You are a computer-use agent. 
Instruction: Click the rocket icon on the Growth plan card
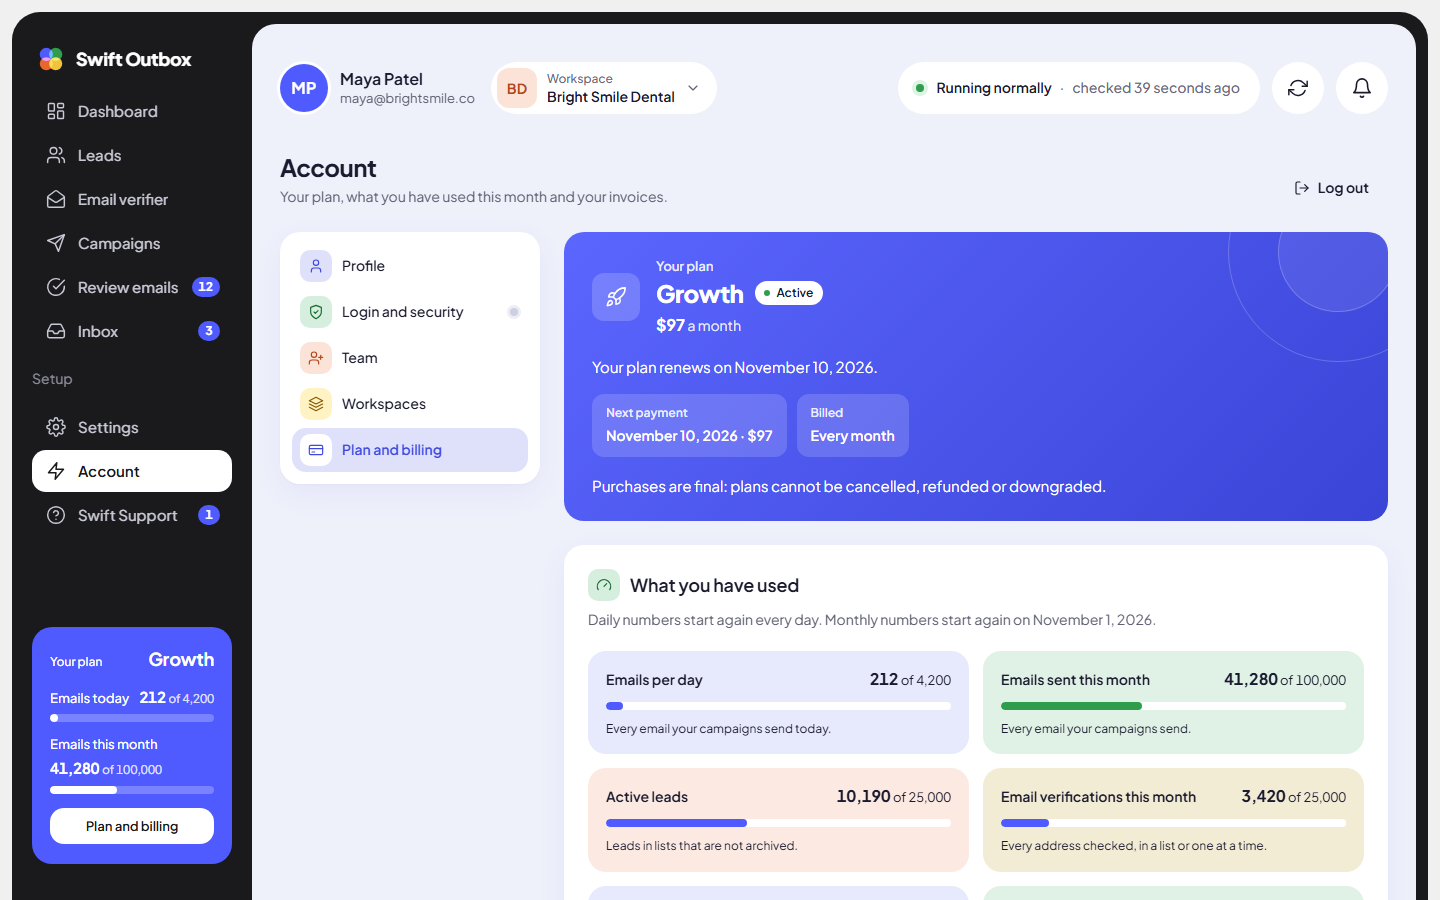tap(616, 297)
